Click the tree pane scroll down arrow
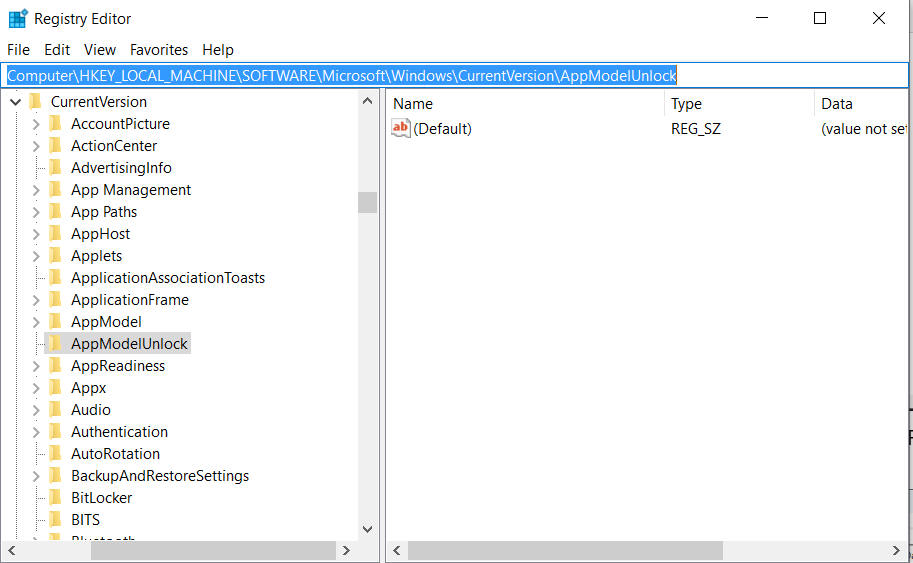913x563 pixels. click(367, 529)
